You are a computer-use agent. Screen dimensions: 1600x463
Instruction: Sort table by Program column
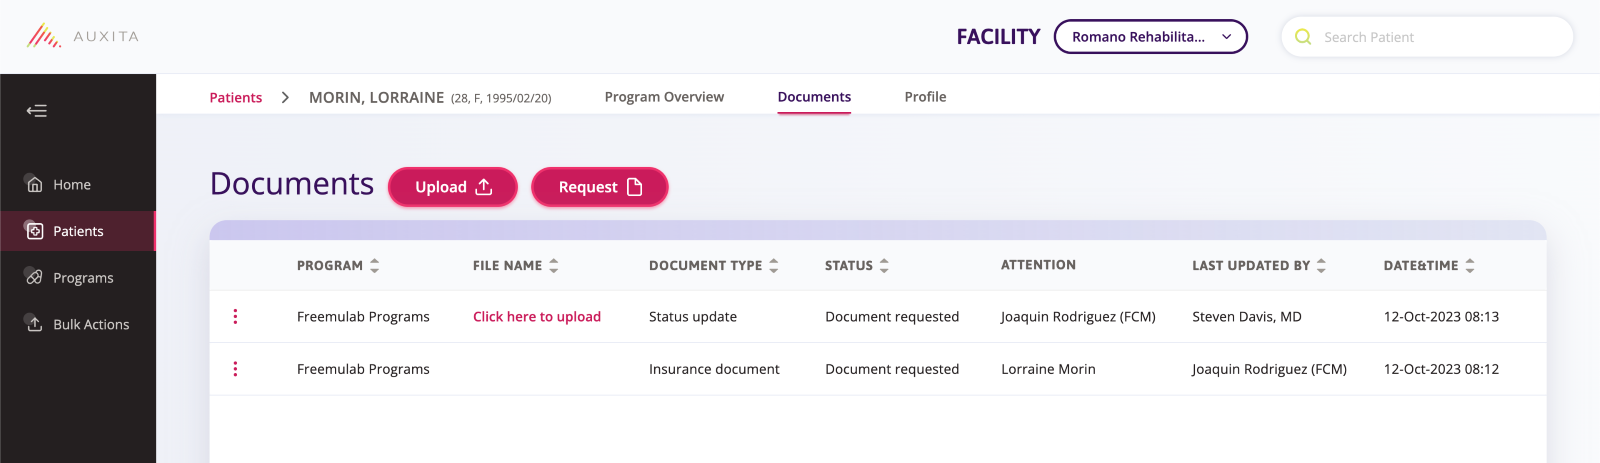(375, 266)
